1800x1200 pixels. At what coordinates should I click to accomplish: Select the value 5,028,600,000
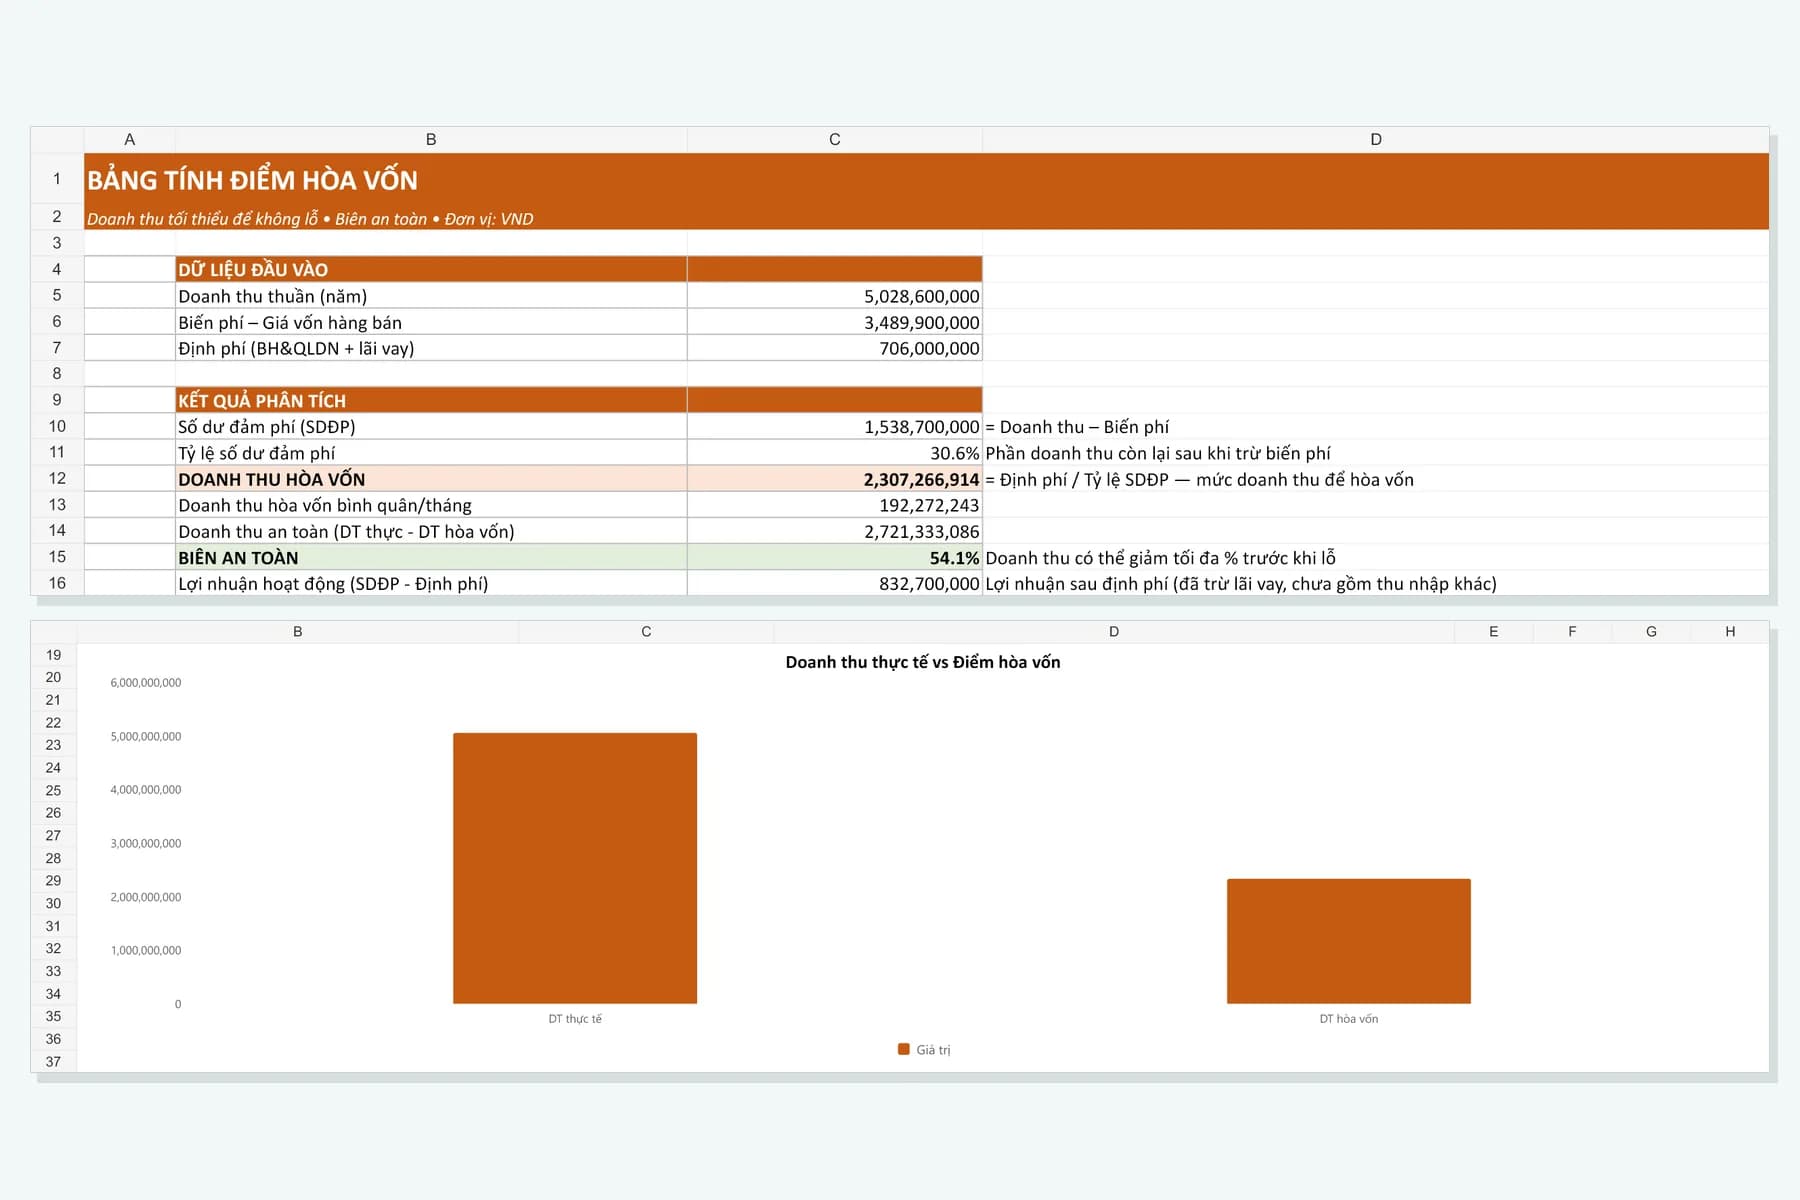coord(834,296)
